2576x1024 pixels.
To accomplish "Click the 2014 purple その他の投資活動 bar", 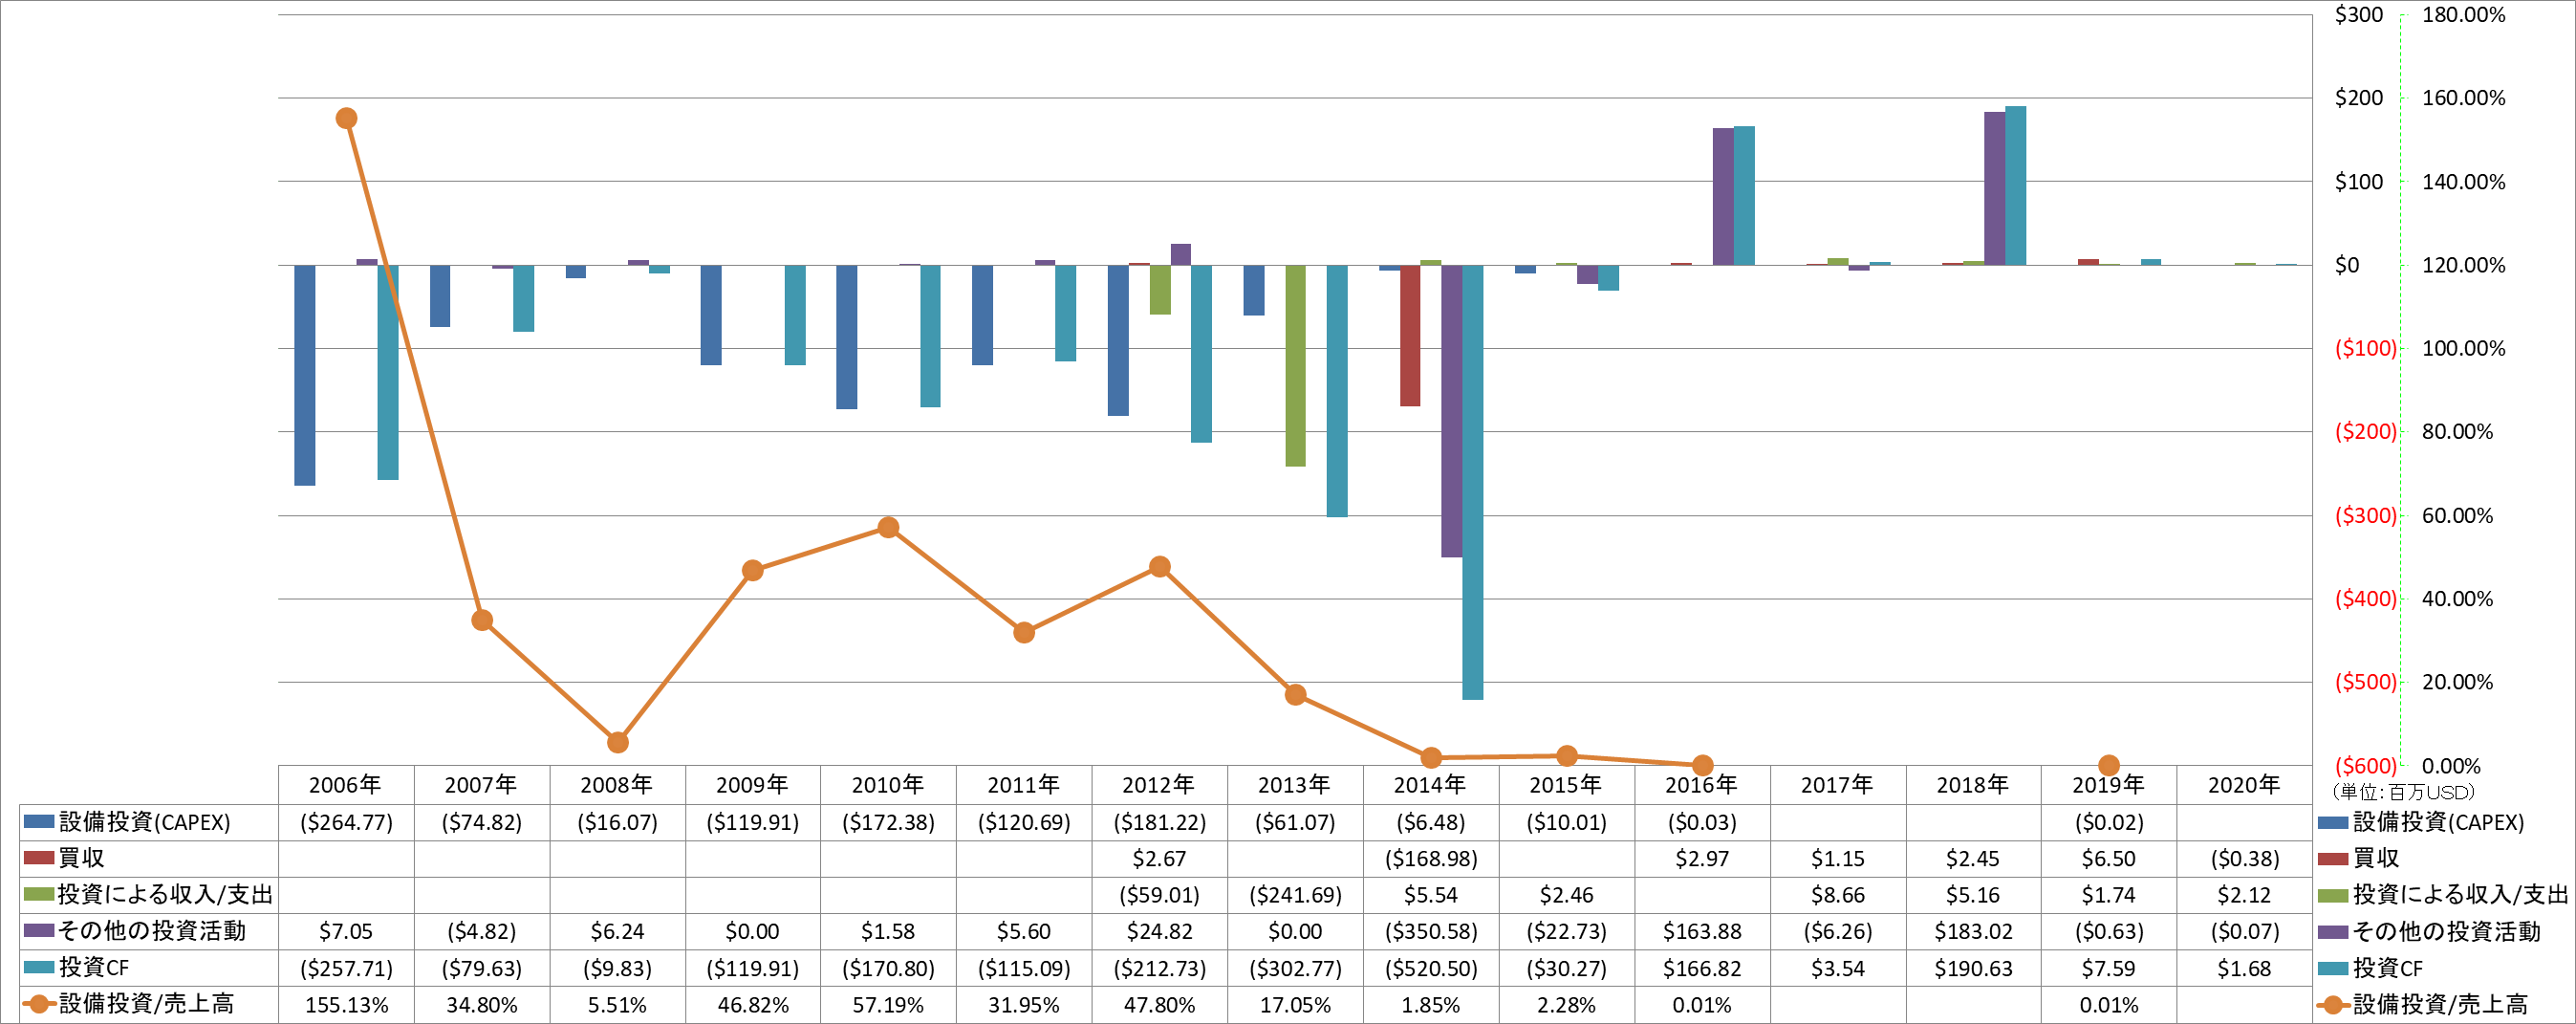I will 1451,411.
